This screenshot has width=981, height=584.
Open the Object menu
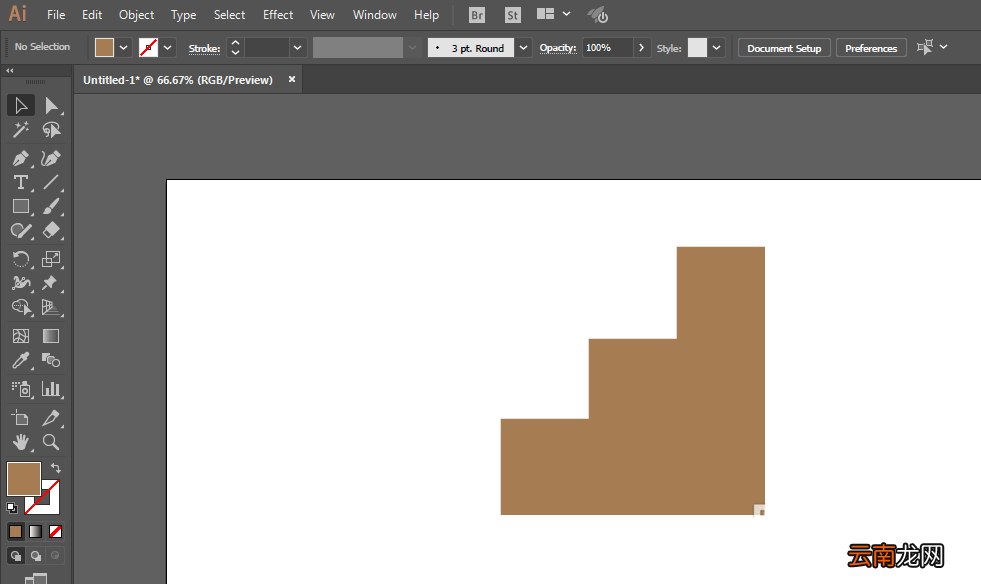point(136,14)
